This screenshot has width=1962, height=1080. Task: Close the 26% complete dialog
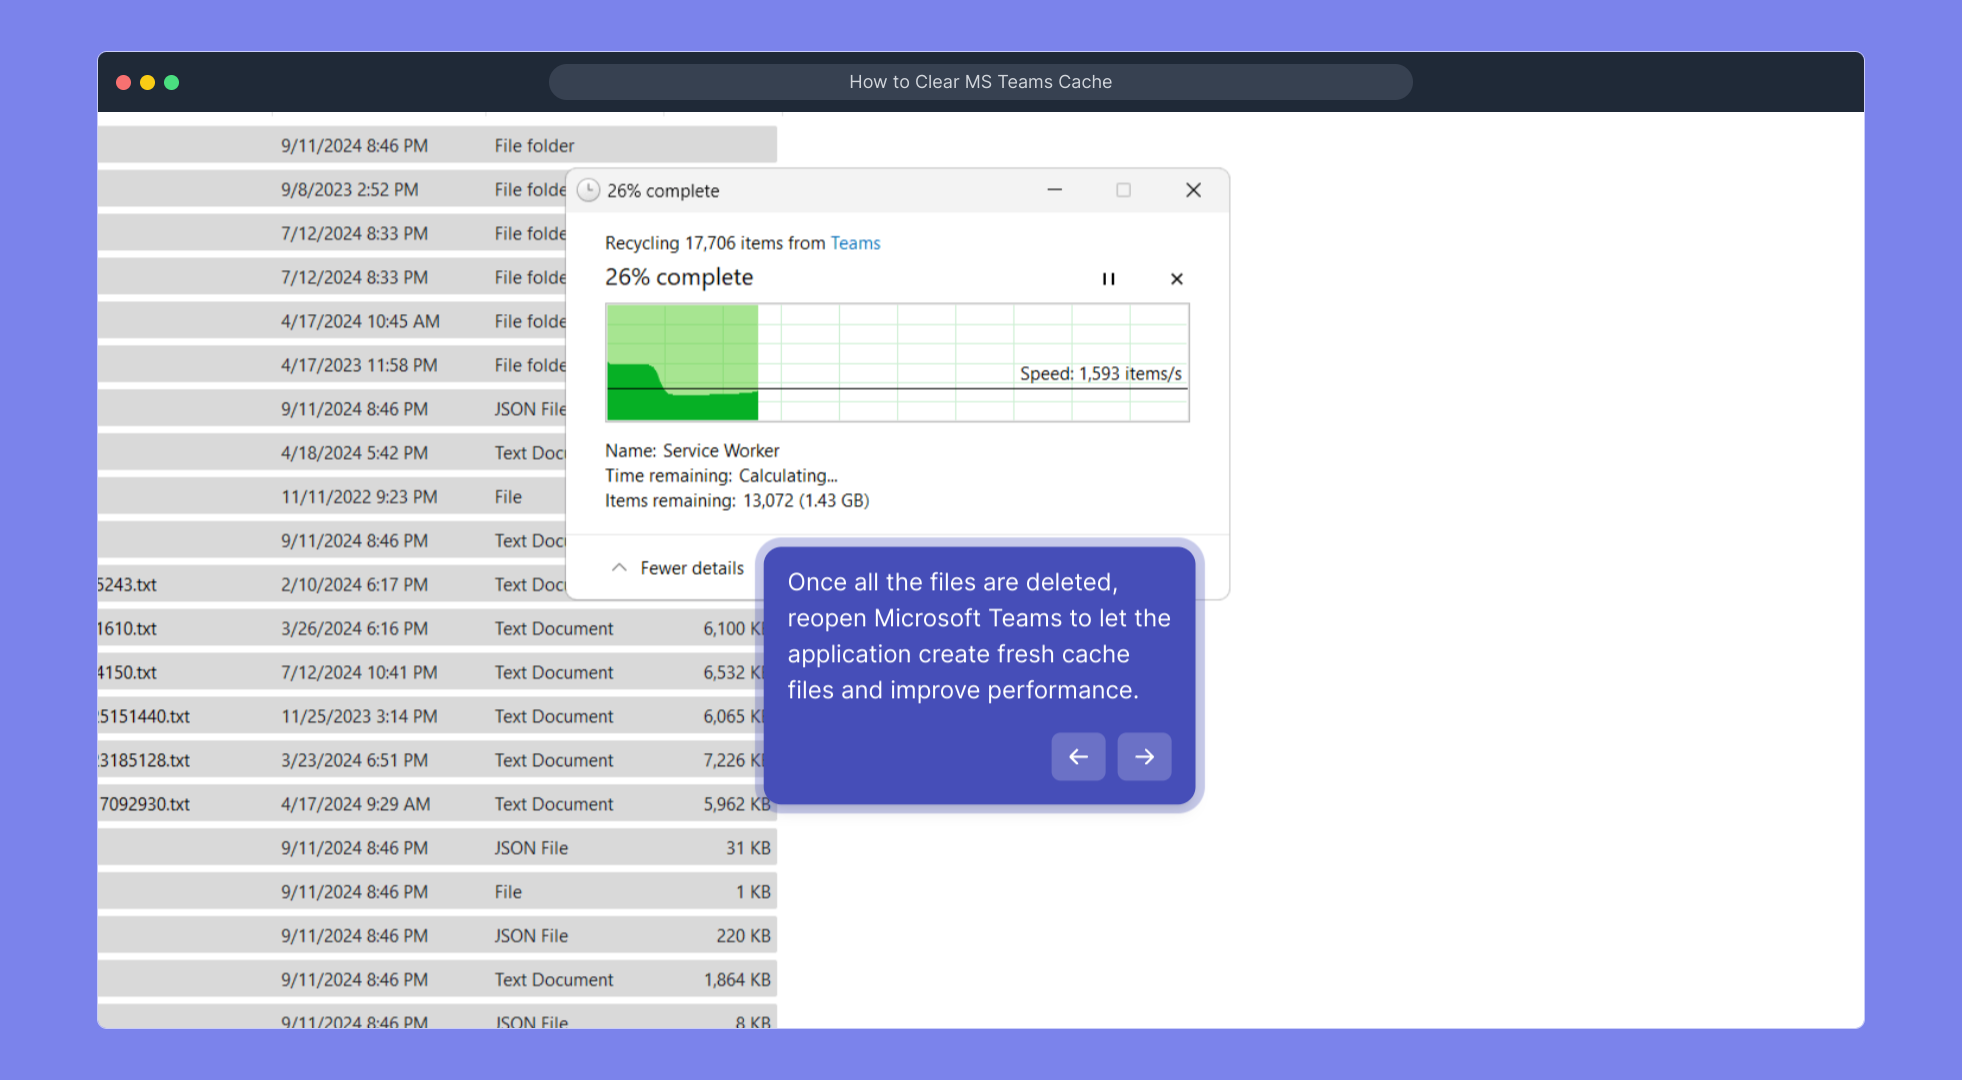1193,190
